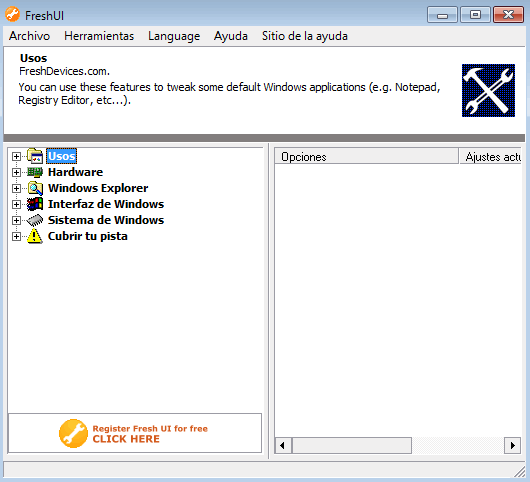This screenshot has width=530, height=482.
Task: Click the Sistema de Windows chip icon
Action: 35,220
